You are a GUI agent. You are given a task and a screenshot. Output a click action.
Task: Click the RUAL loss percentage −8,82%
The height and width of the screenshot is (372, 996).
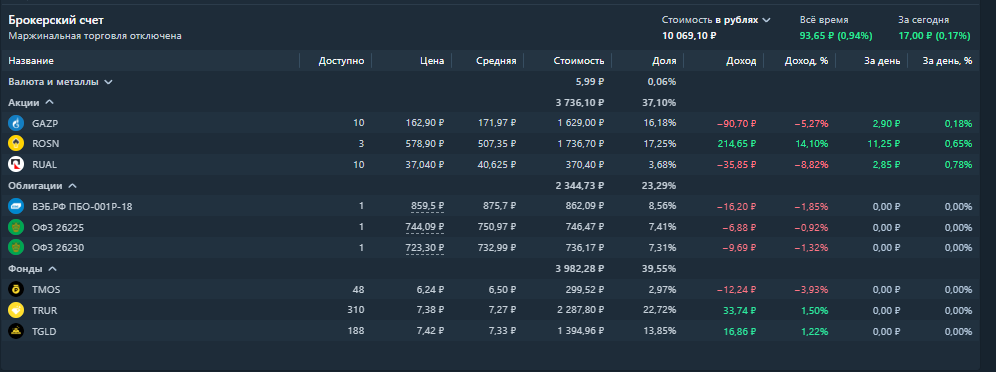click(811, 164)
